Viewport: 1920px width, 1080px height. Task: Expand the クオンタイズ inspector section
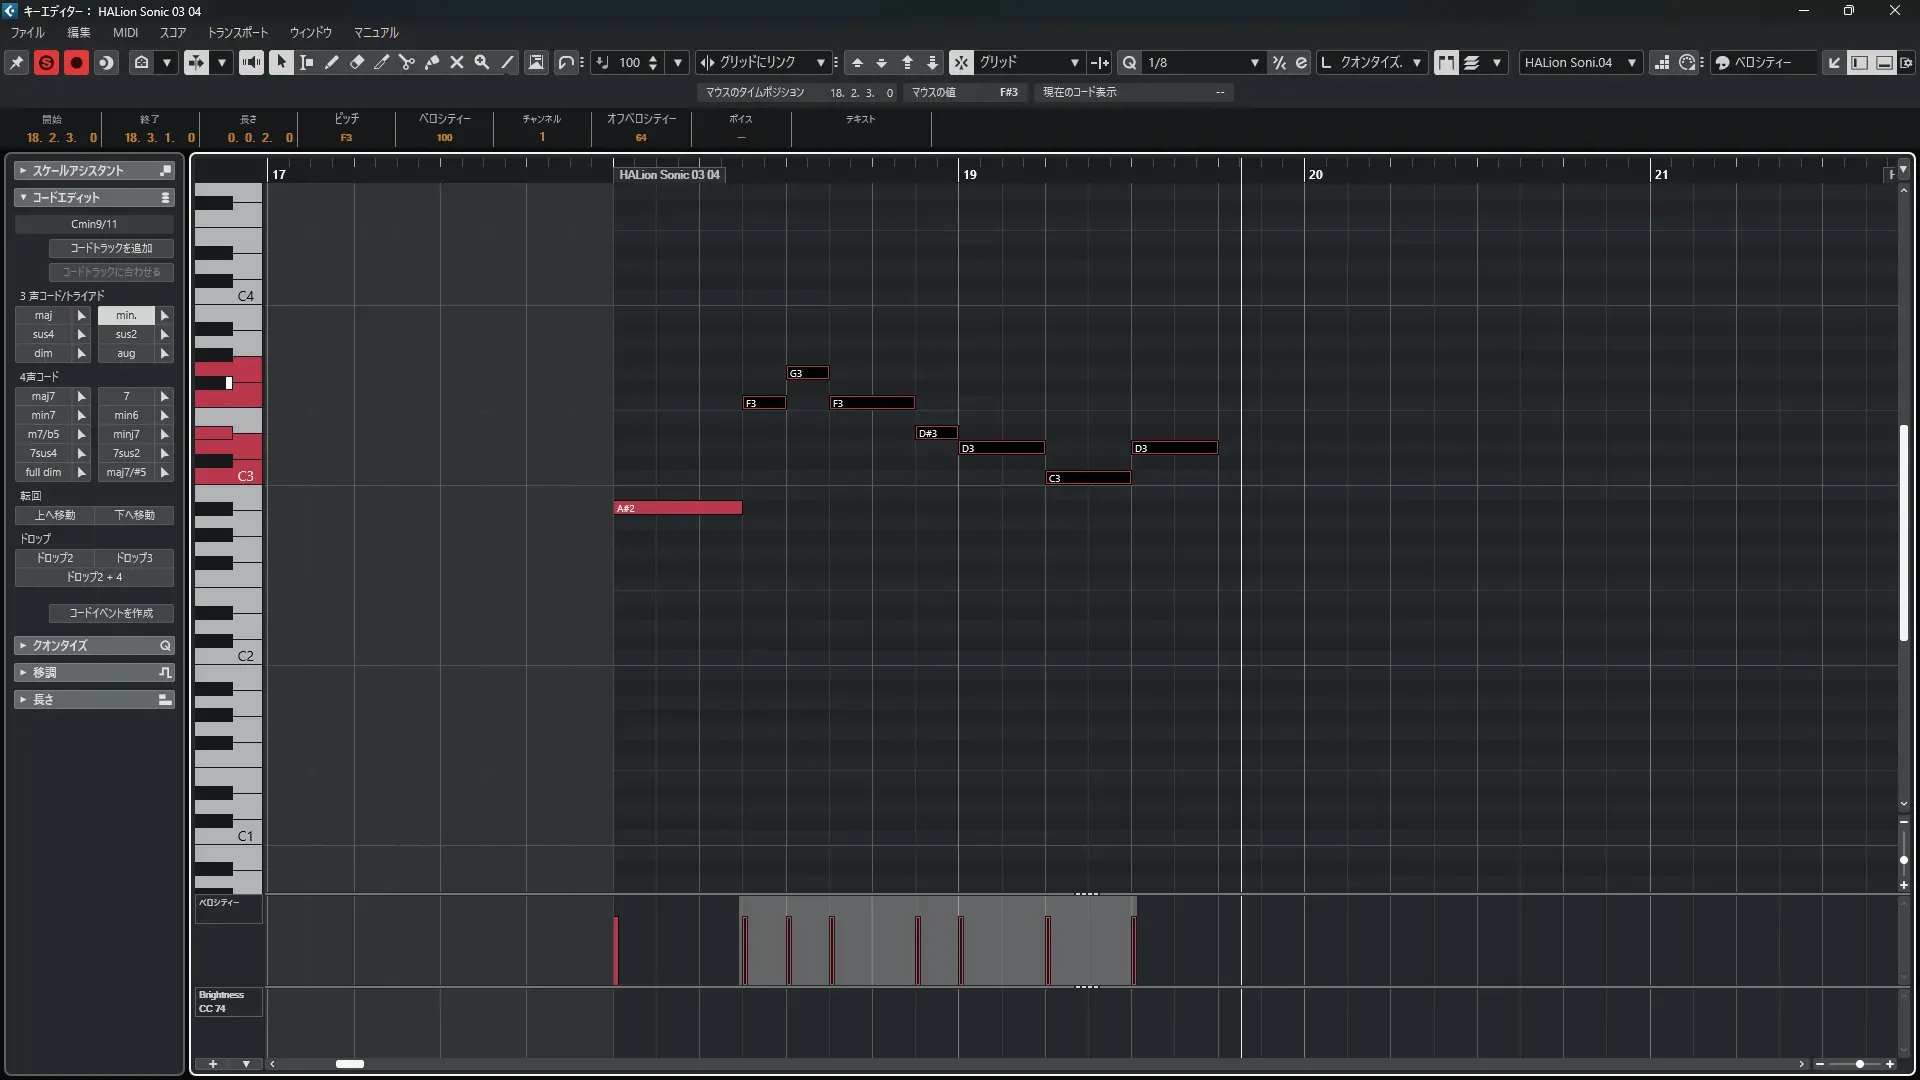[x=60, y=646]
